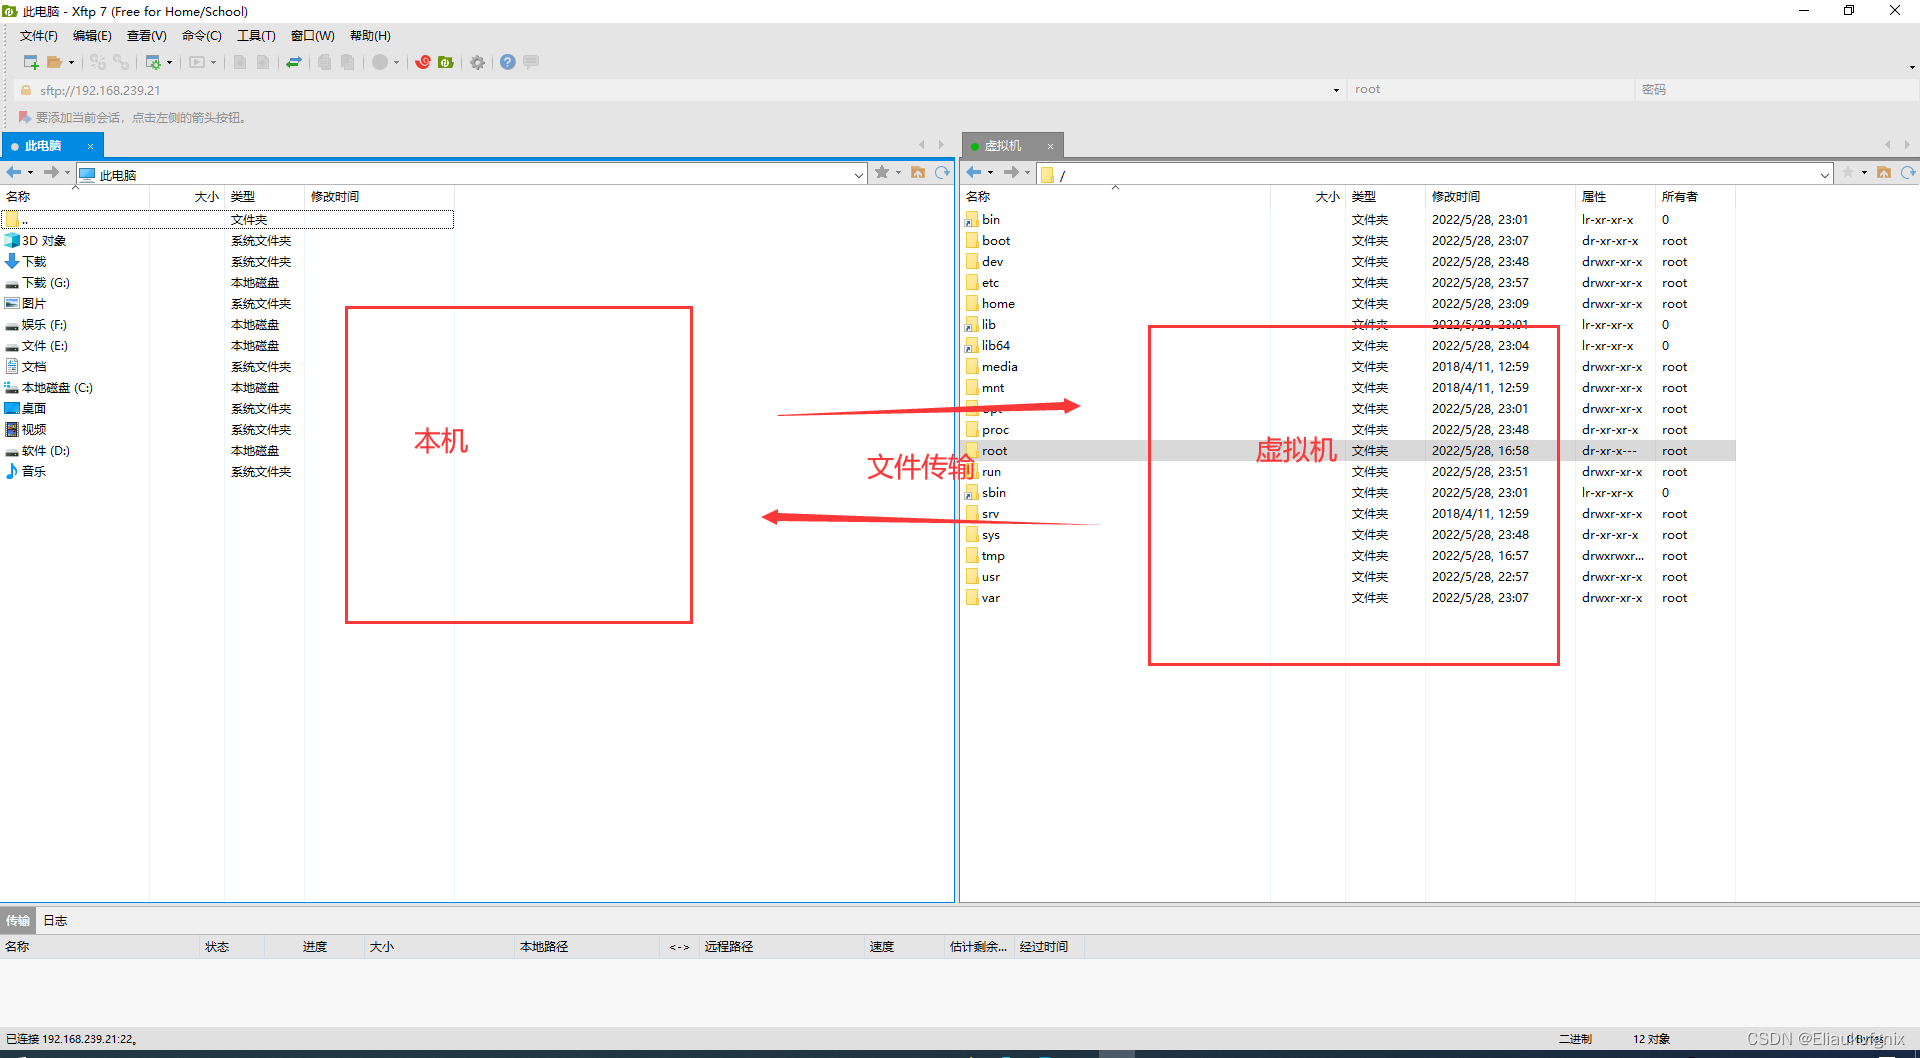
Task: Sort remote files by 修改时间 column
Action: click(x=1500, y=197)
